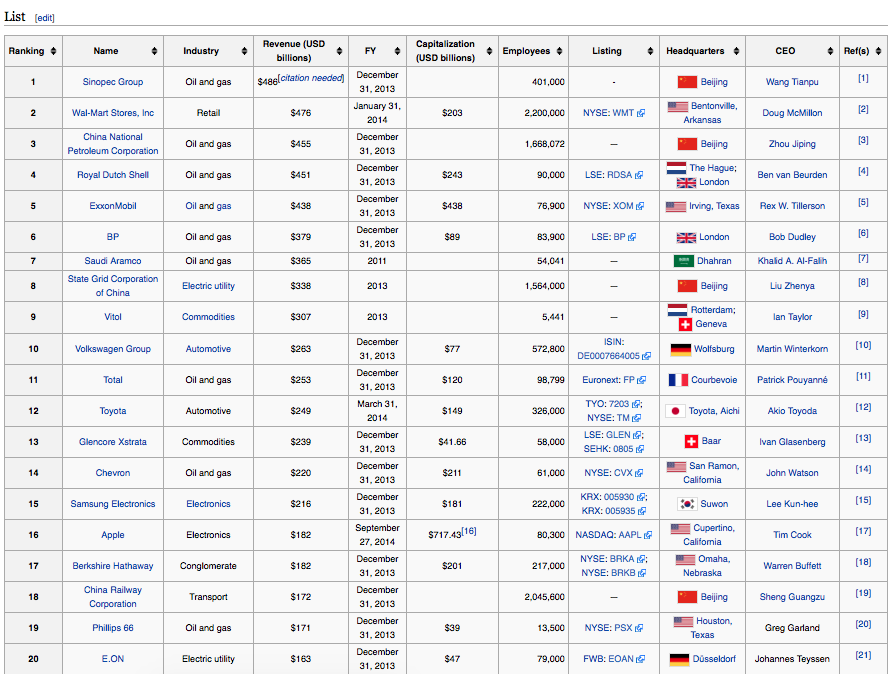Sort by Headquarters using its arrows

coord(736,51)
